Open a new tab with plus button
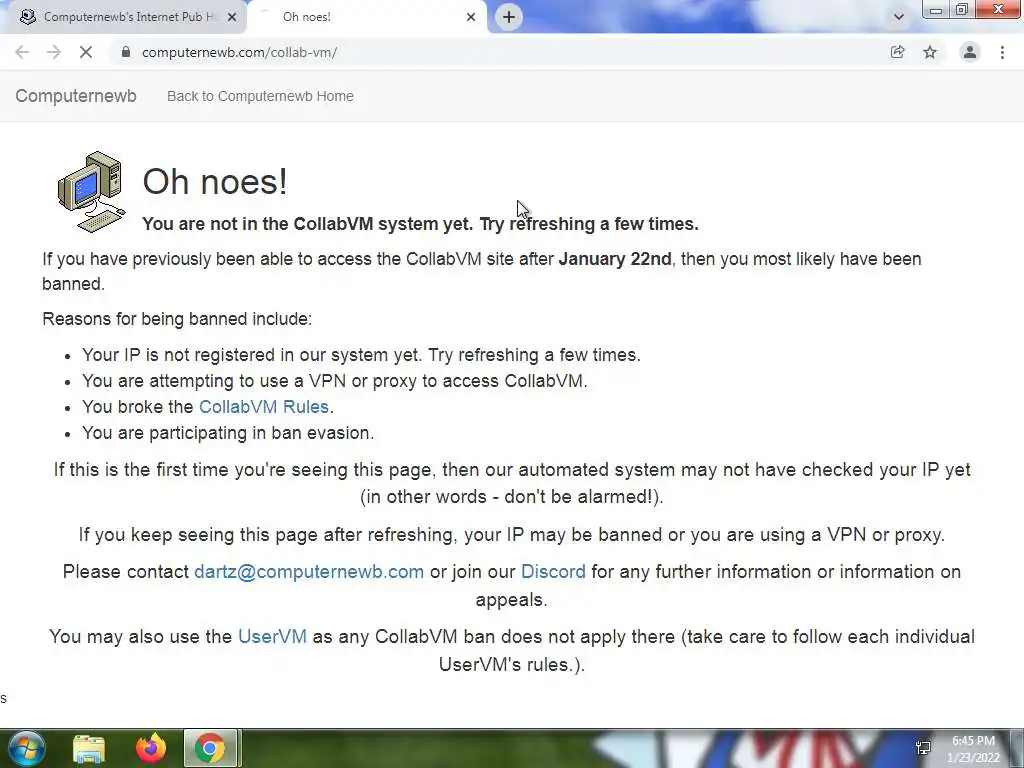 [x=509, y=17]
